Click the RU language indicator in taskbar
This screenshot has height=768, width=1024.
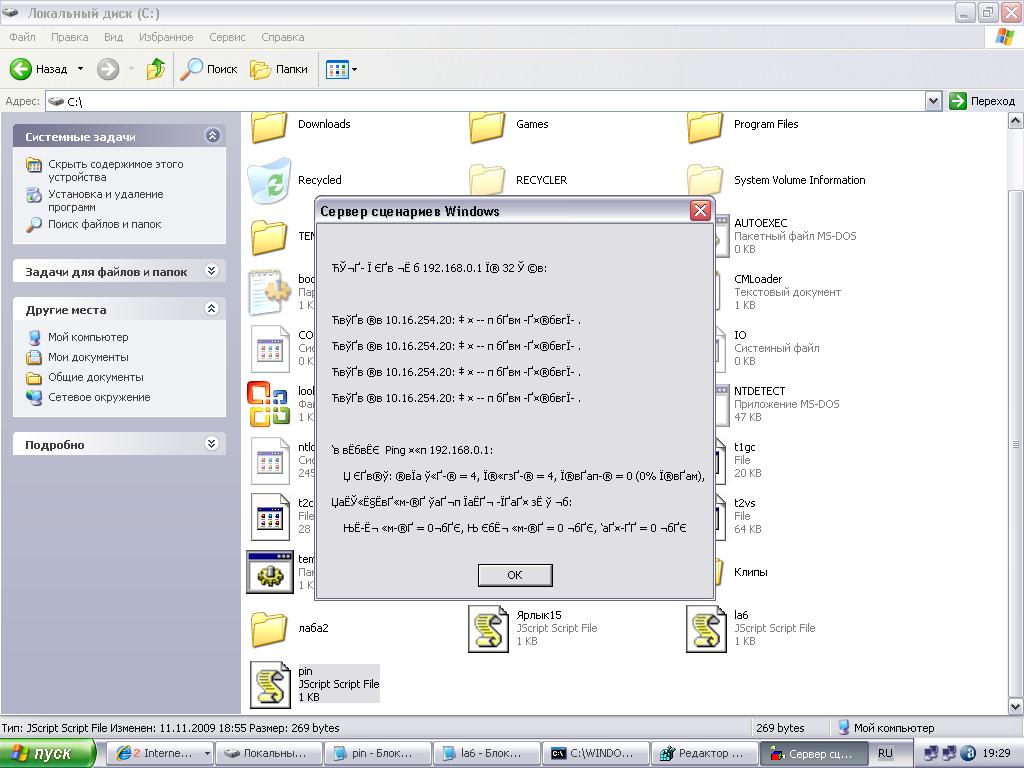[x=885, y=753]
